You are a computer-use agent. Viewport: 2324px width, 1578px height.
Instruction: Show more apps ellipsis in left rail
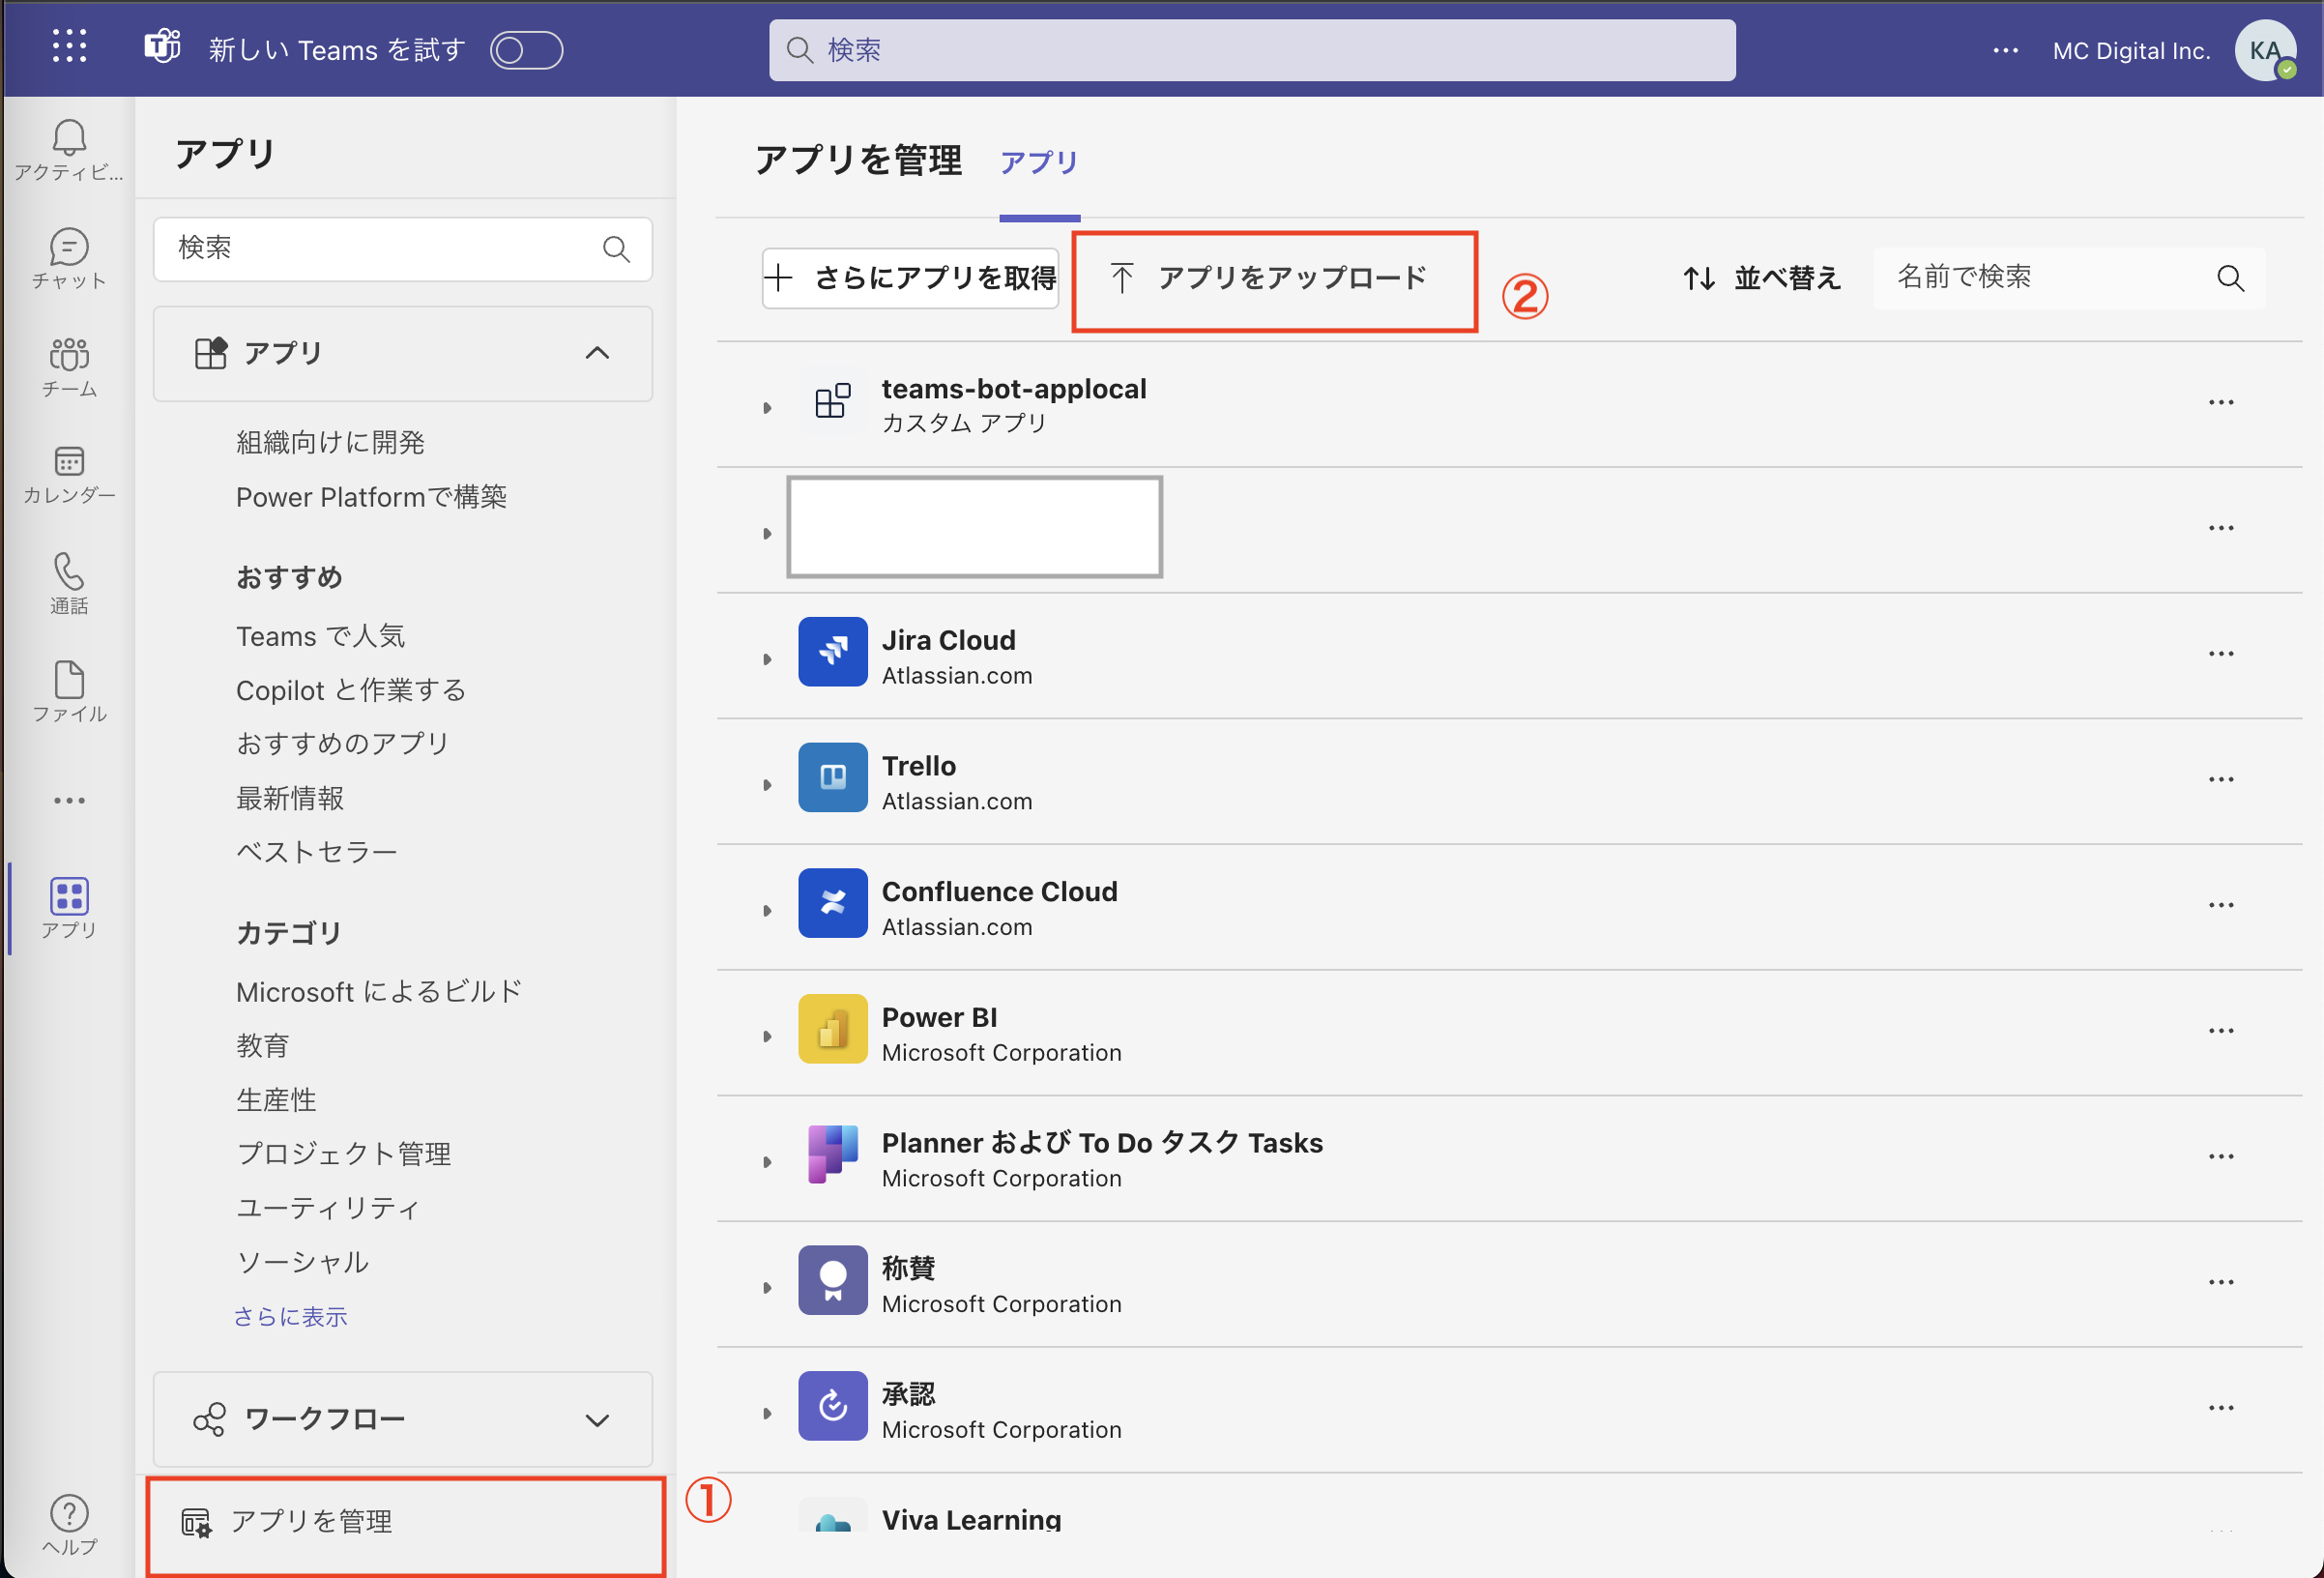(x=69, y=800)
